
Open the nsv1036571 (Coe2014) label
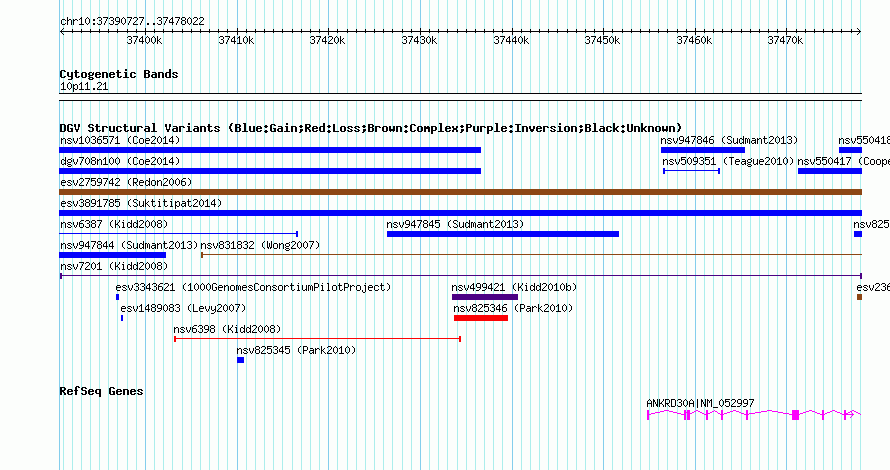tap(120, 140)
